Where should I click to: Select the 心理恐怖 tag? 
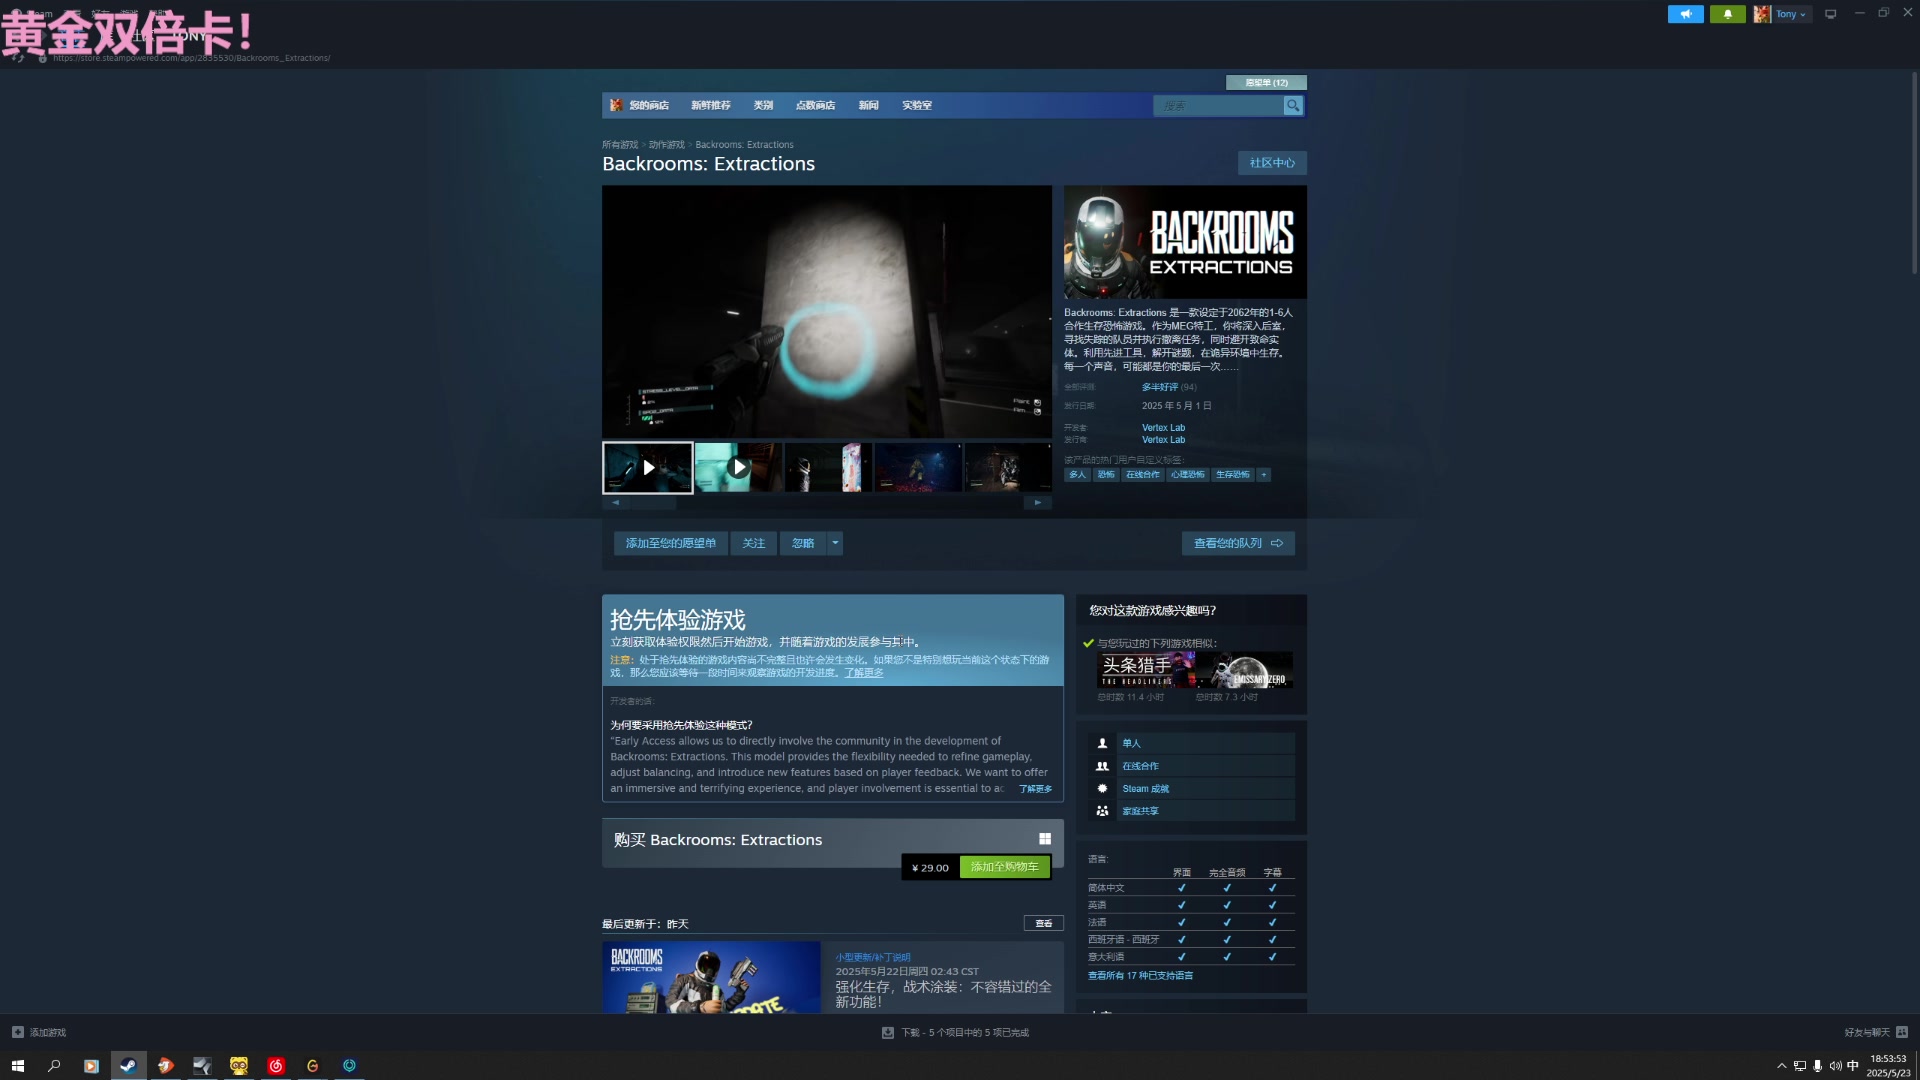pyautogui.click(x=1187, y=475)
